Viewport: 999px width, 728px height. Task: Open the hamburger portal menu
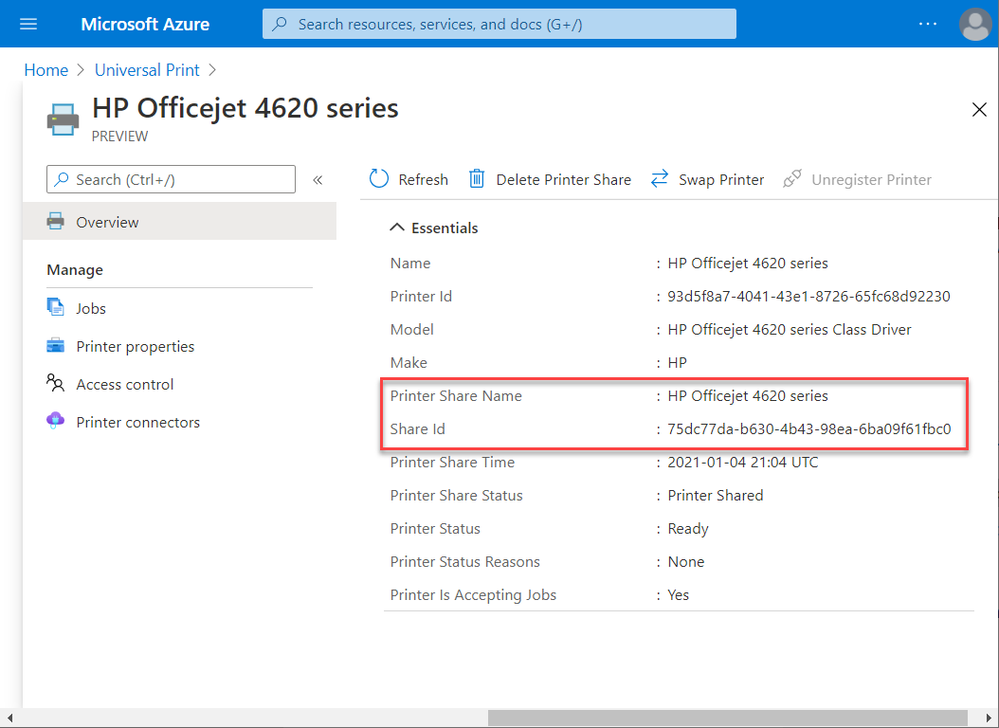pyautogui.click(x=28, y=24)
